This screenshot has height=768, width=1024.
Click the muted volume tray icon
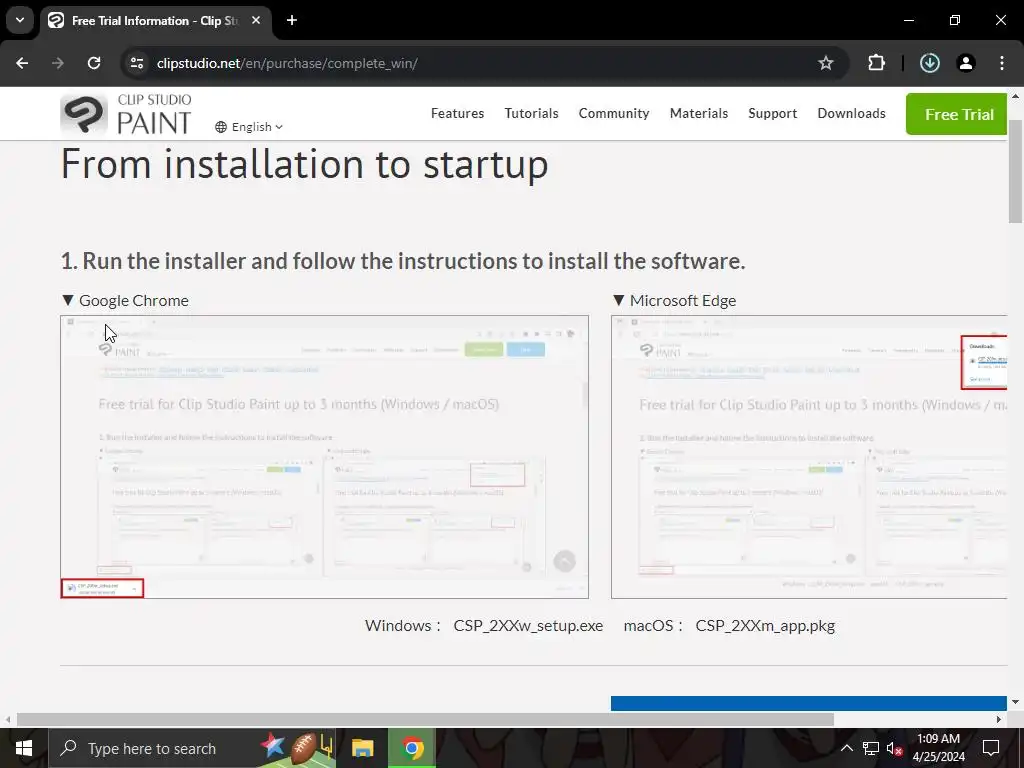click(x=894, y=748)
